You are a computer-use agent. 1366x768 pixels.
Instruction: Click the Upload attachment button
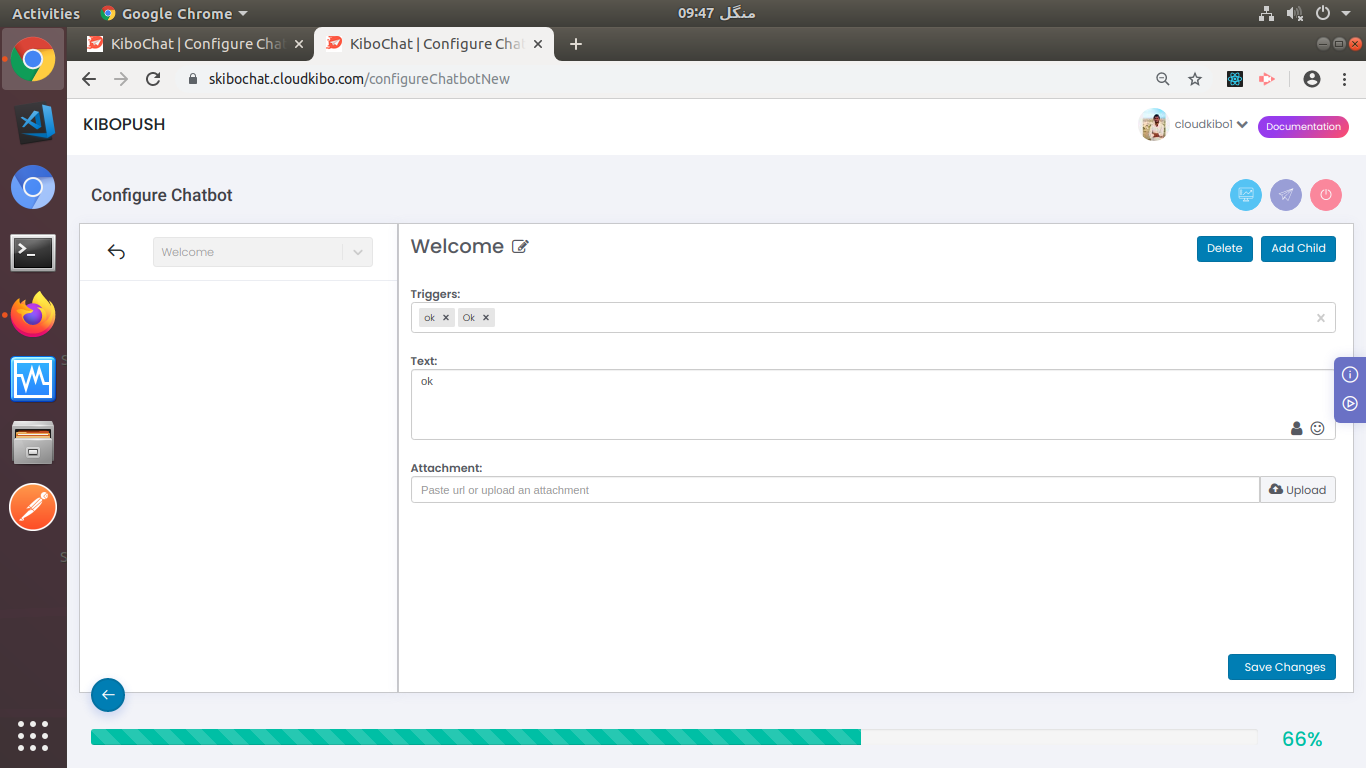click(1297, 490)
